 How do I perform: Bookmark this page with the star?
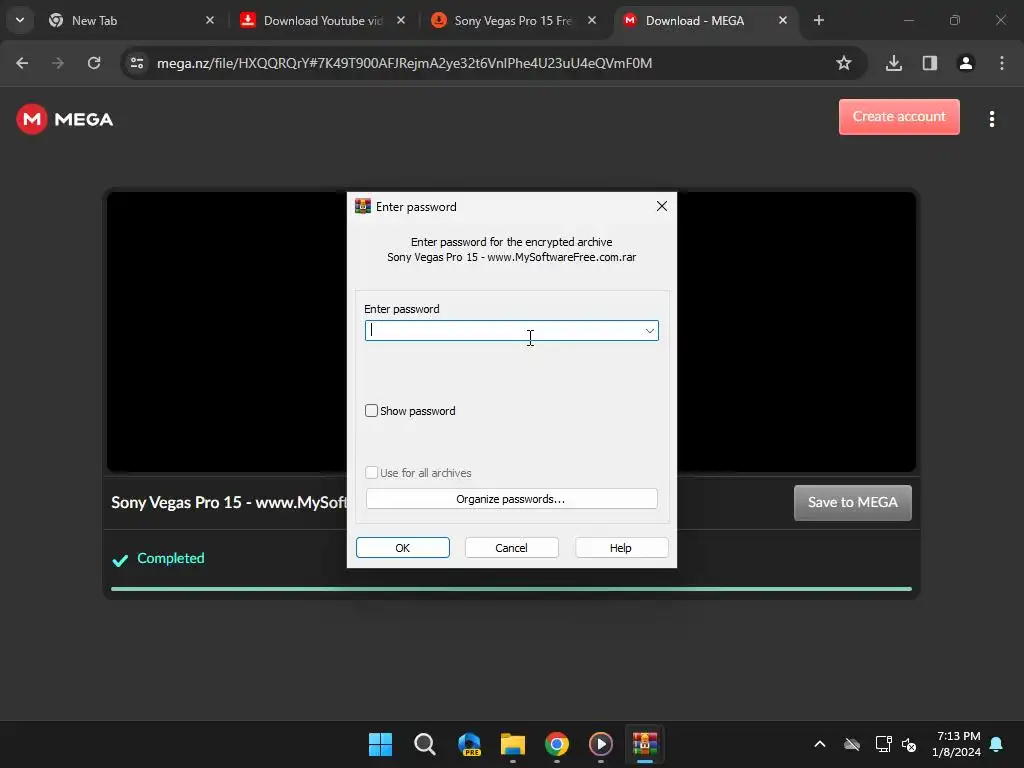click(x=844, y=63)
